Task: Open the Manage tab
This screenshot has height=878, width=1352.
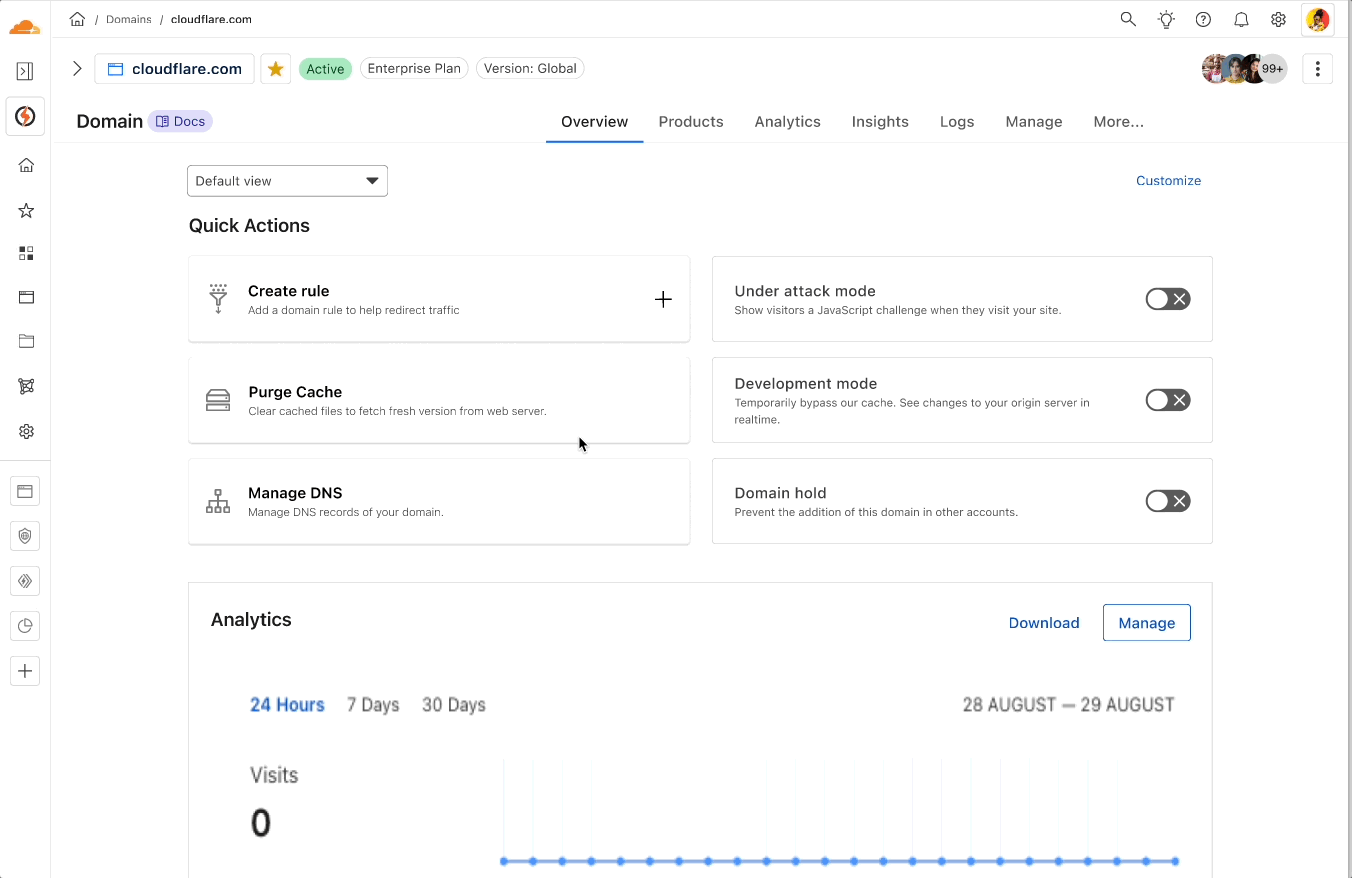Action: 1034,122
